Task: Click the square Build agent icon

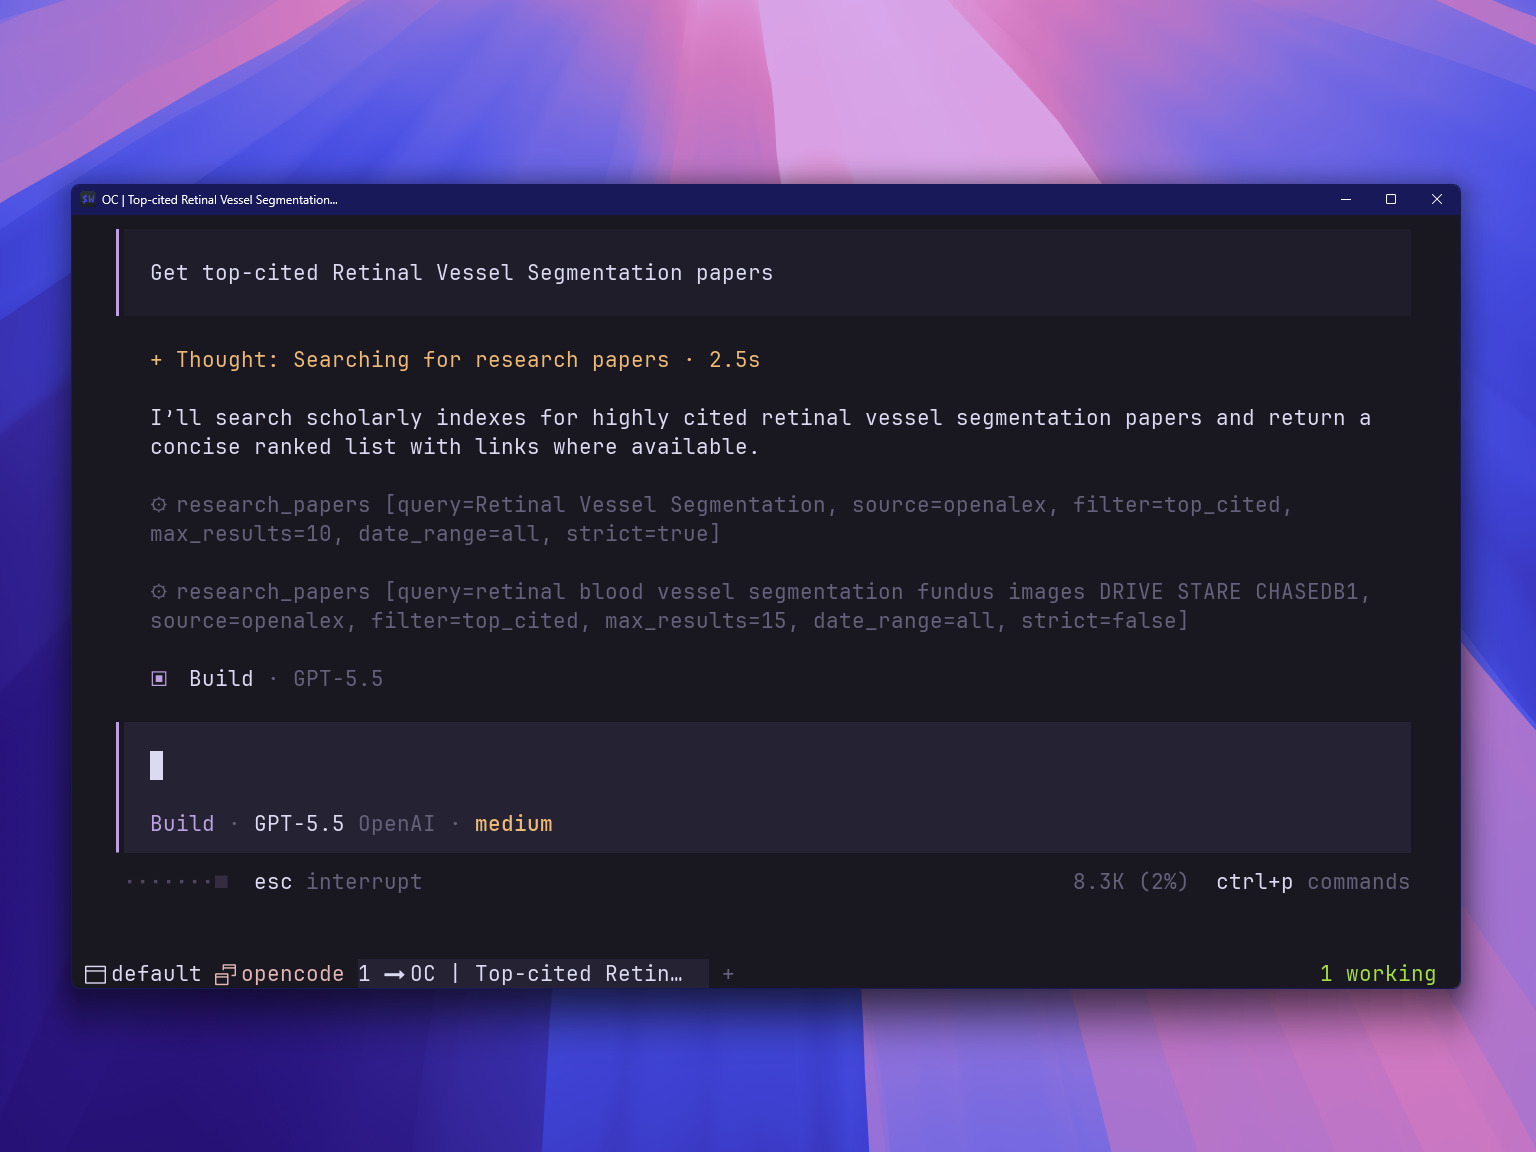Action: [x=158, y=679]
